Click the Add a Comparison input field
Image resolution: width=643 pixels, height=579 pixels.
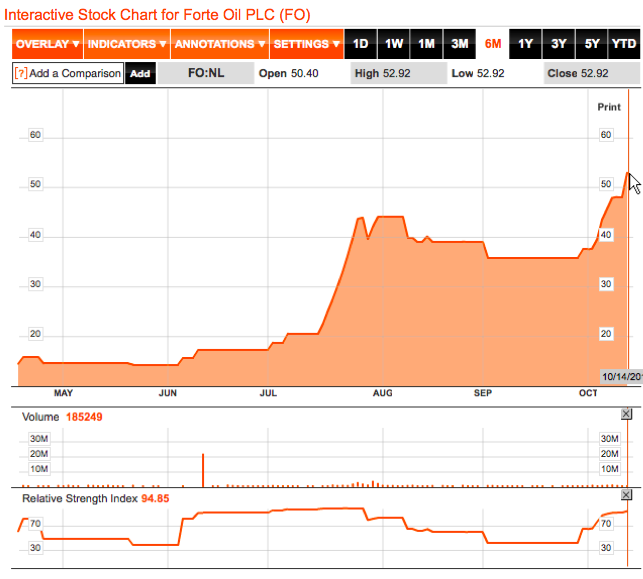[68, 73]
